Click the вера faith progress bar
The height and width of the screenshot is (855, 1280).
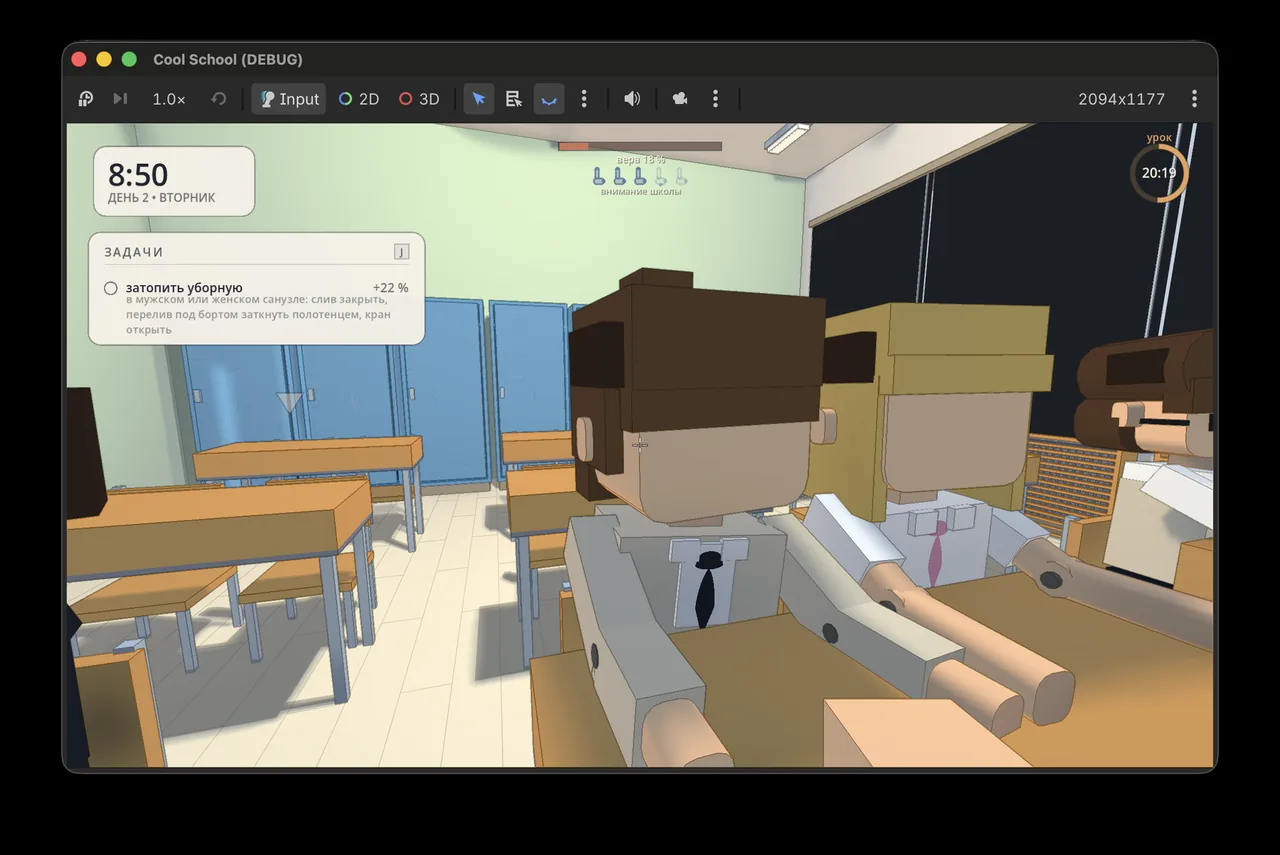pos(640,146)
